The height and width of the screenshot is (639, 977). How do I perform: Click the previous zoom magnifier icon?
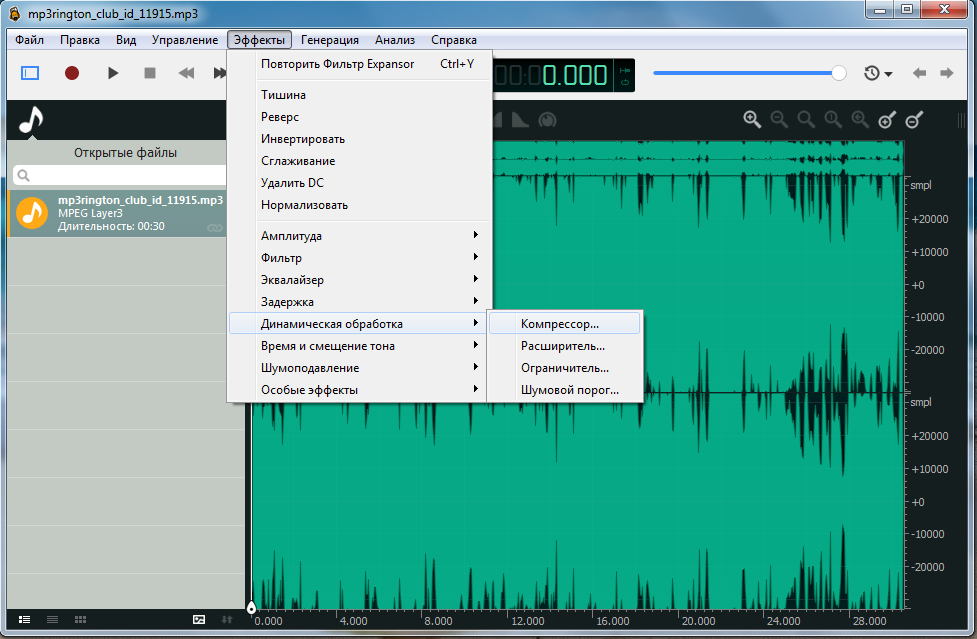click(860, 120)
